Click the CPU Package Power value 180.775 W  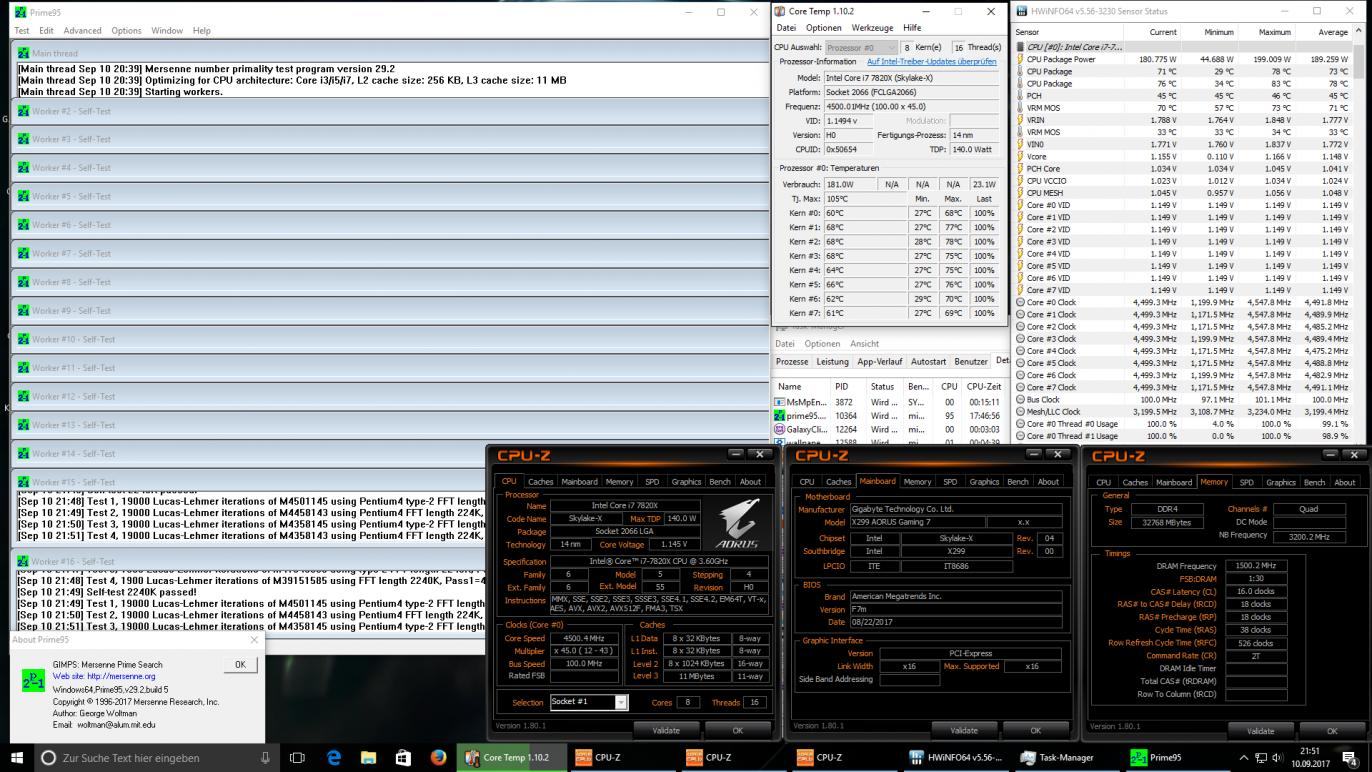pyautogui.click(x=1157, y=60)
